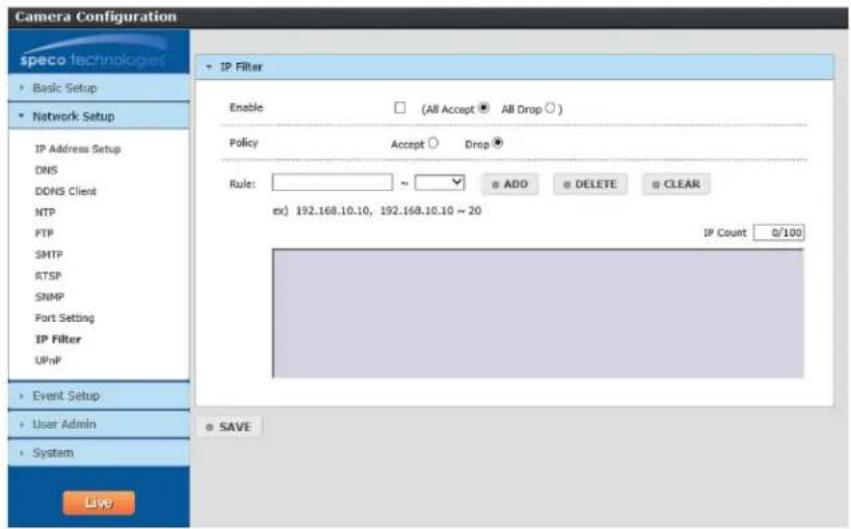851x529 pixels.
Task: Click the IP Count field showing 0/100
Action: [x=779, y=232]
